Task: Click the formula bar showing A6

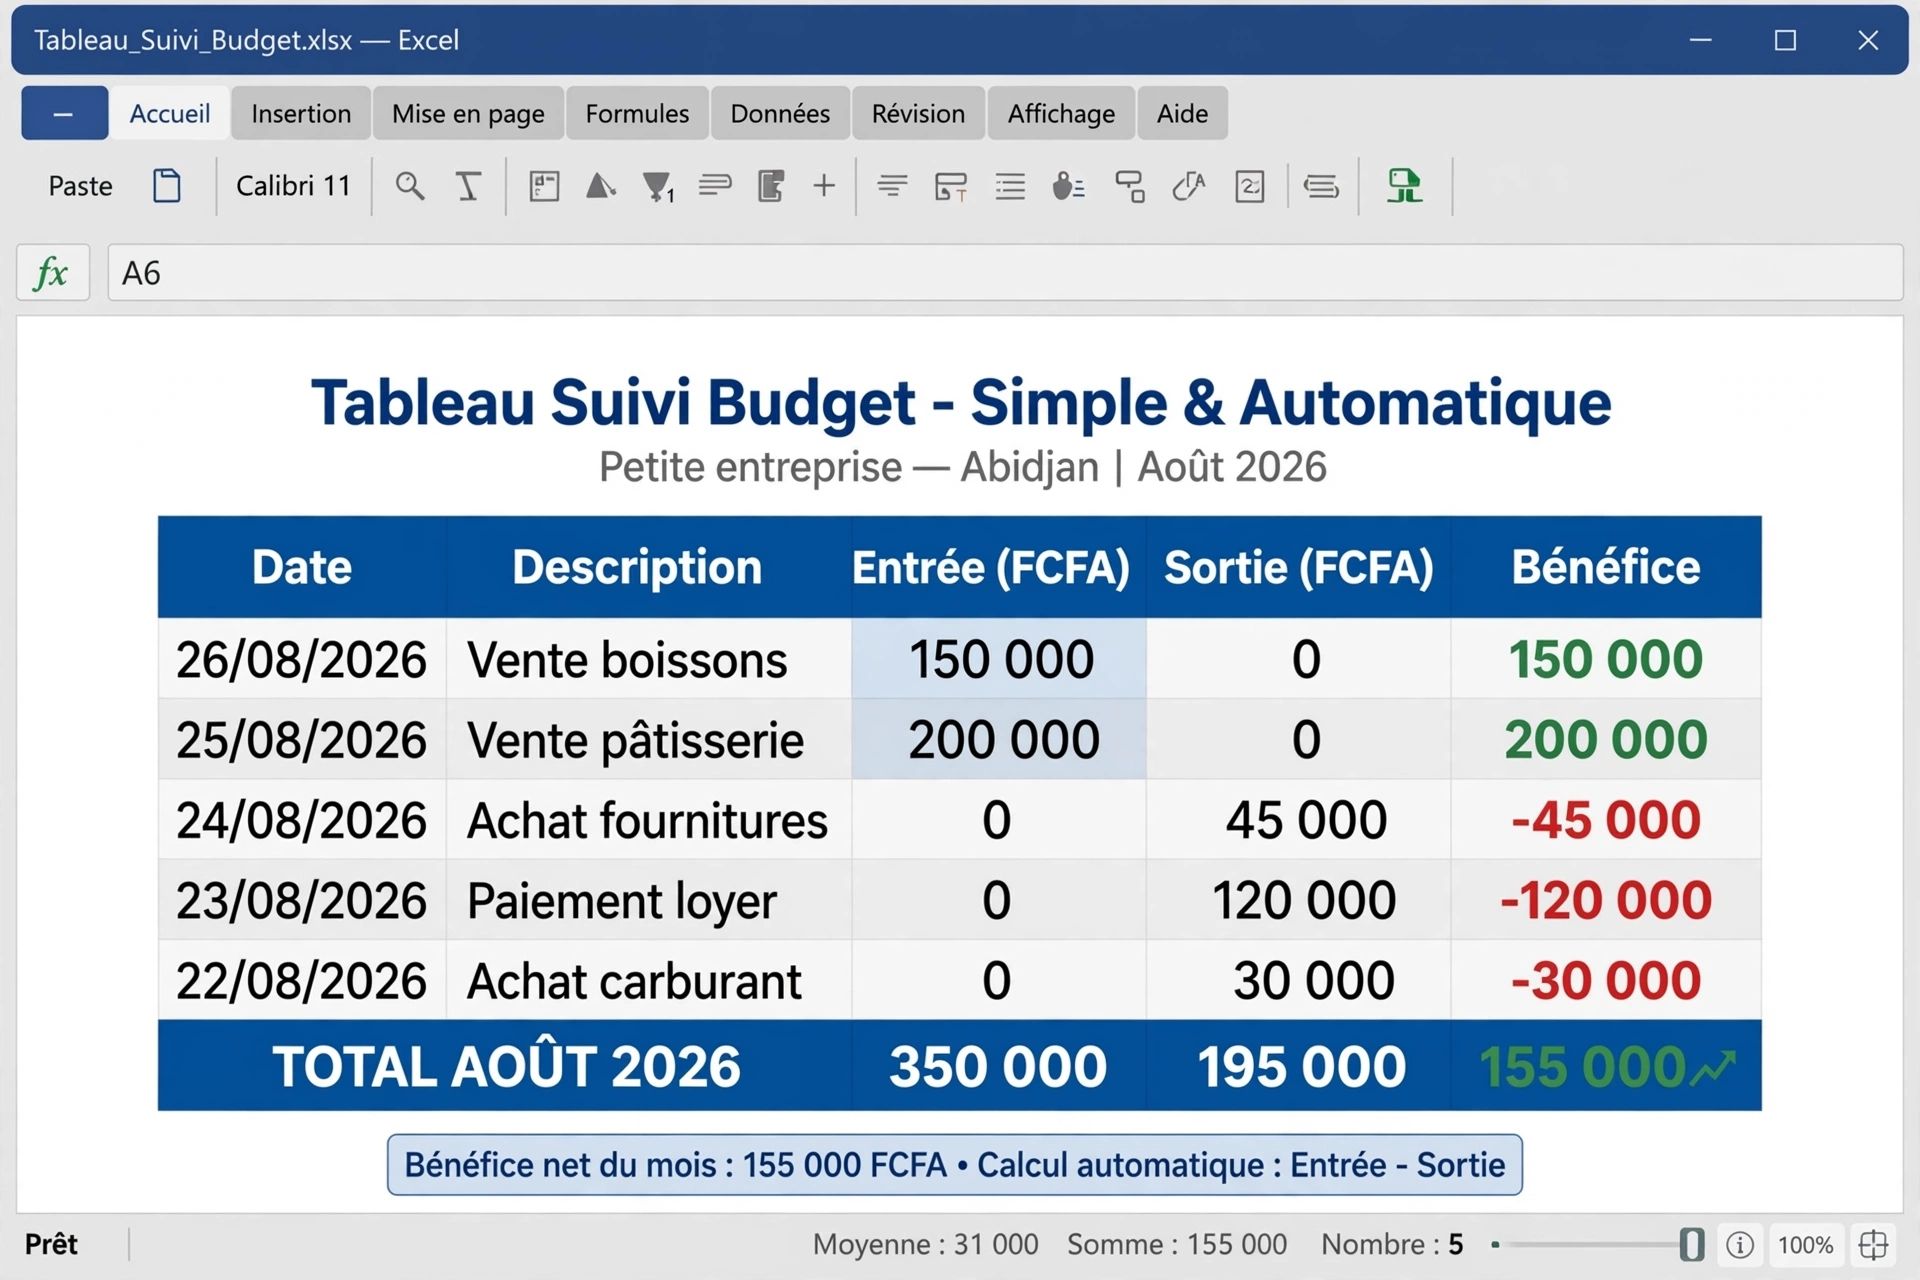Action: tap(1005, 273)
